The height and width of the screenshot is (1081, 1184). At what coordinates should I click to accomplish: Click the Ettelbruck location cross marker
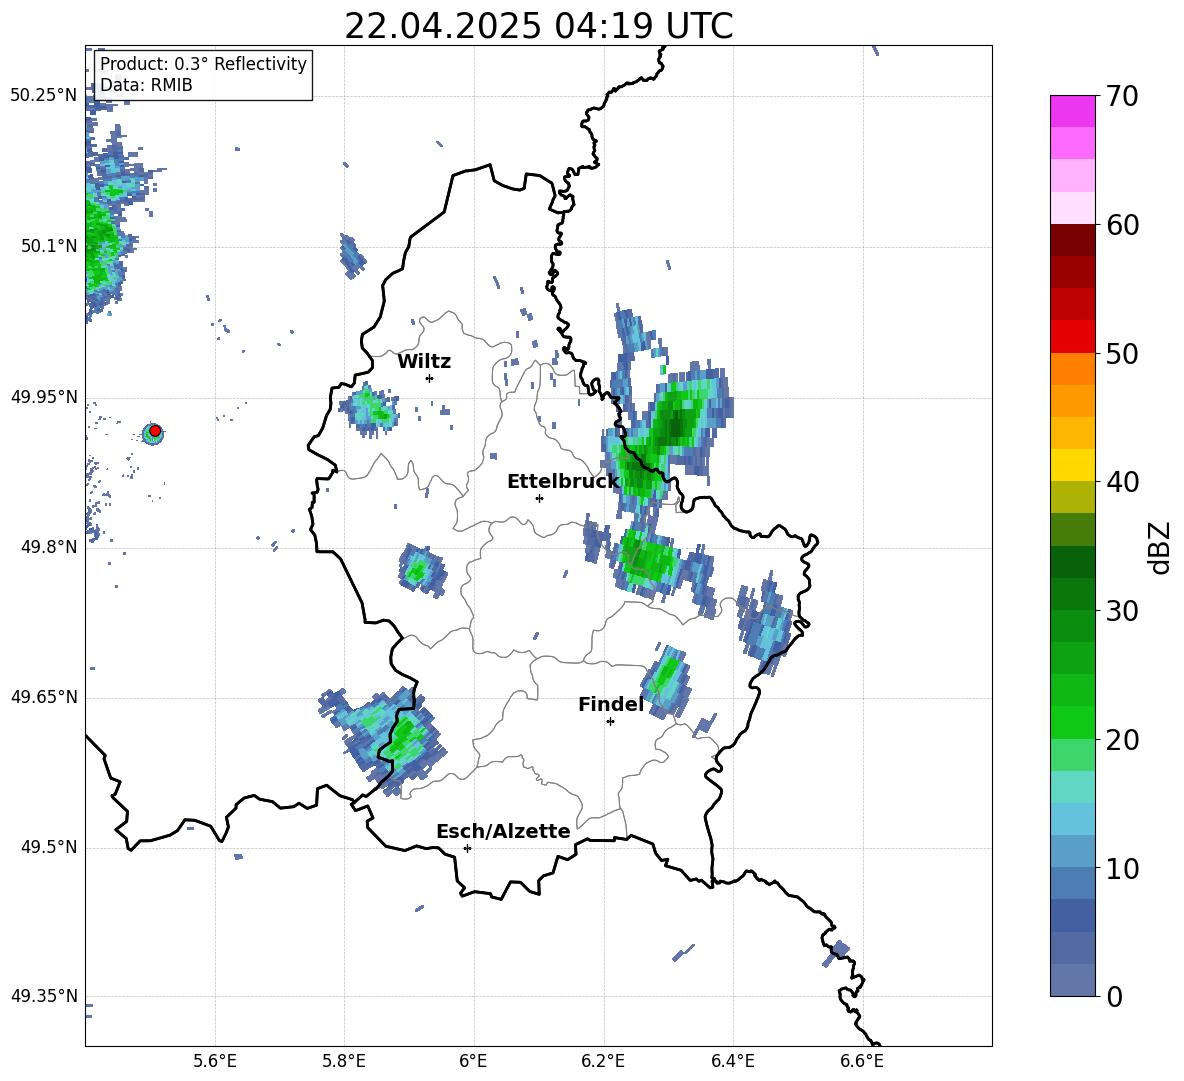tap(539, 498)
